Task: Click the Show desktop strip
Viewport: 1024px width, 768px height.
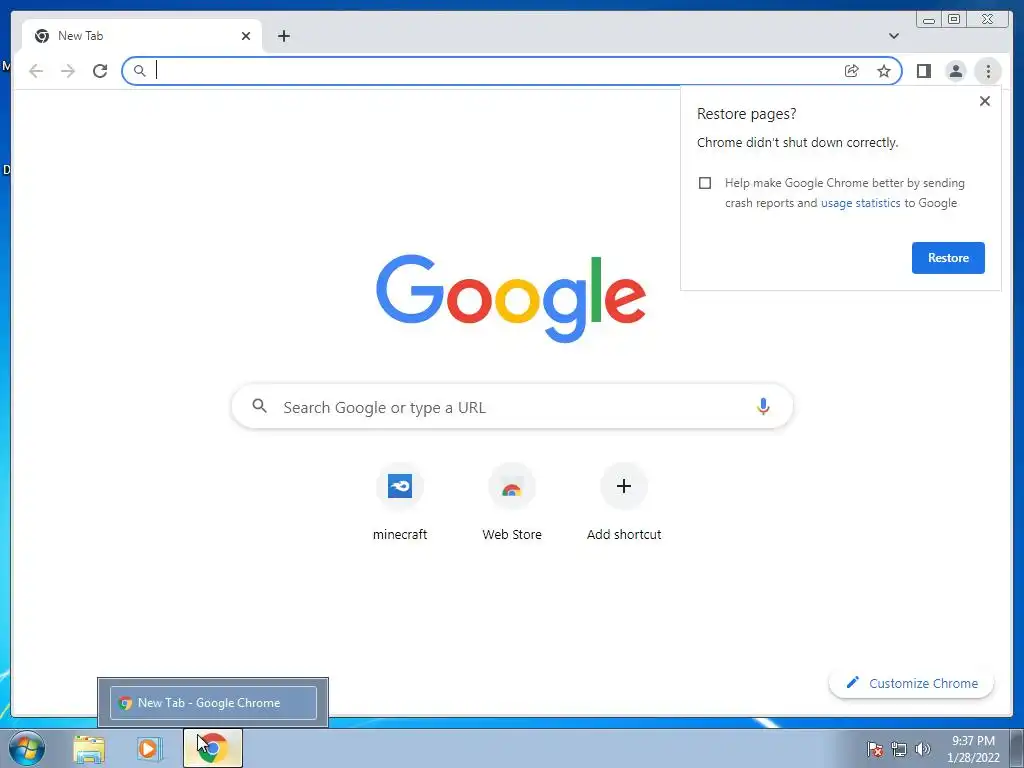Action: point(1017,748)
